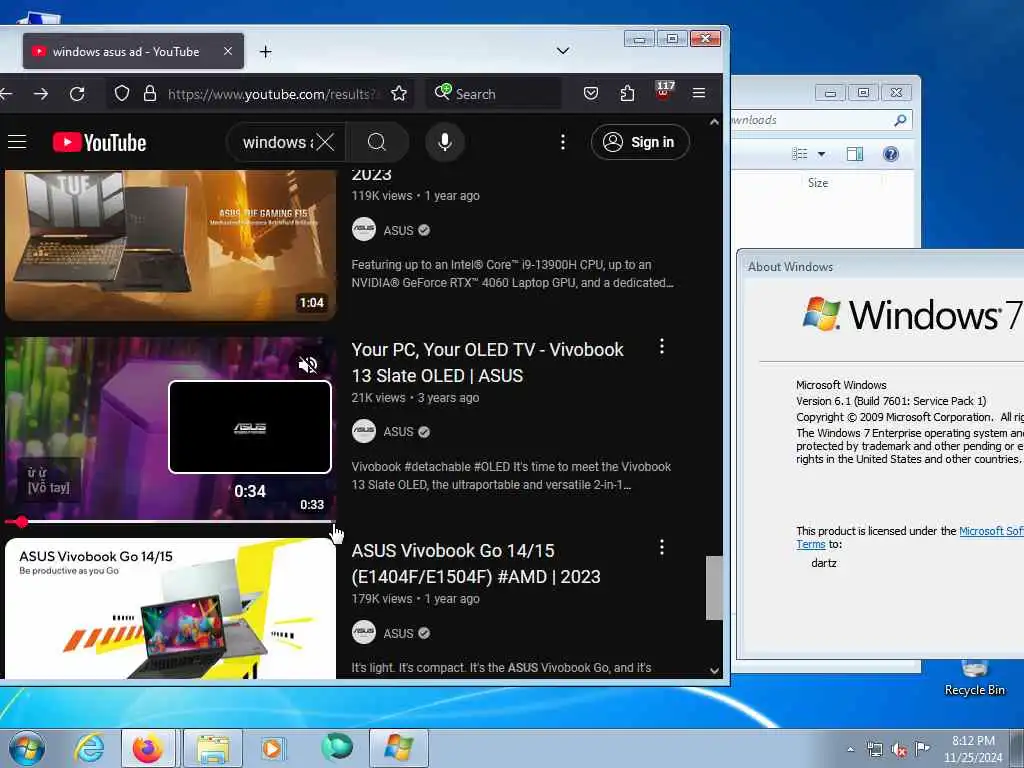Open the Recycle Bin desktop icon
The height and width of the screenshot is (768, 1024).
974,678
